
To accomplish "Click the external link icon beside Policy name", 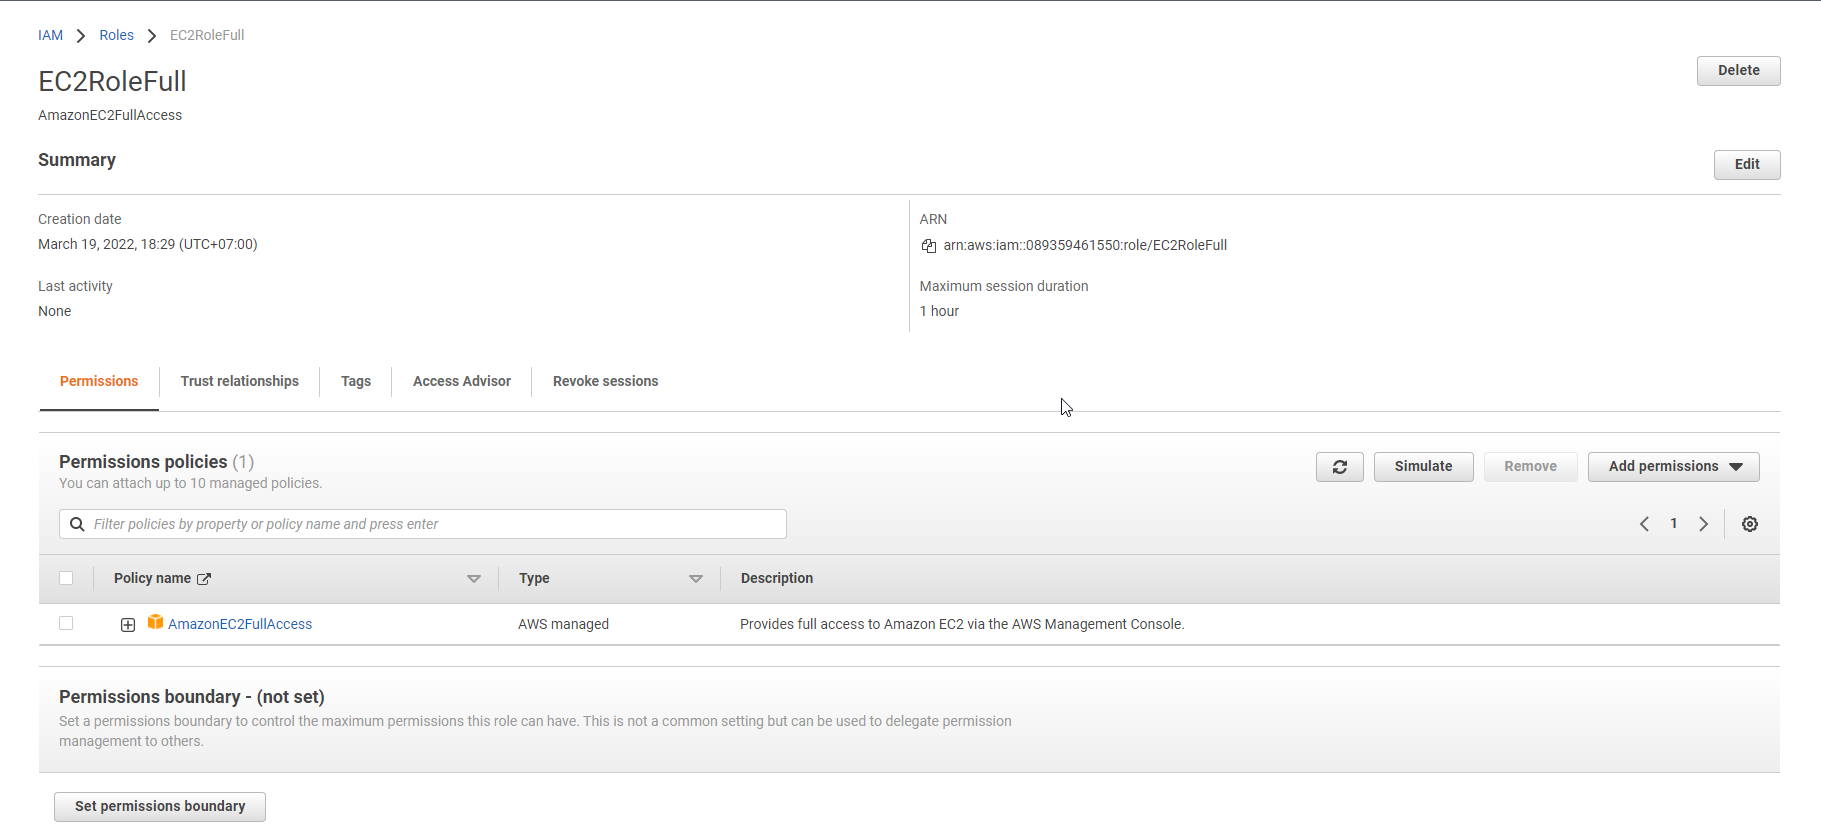I will pyautogui.click(x=204, y=579).
